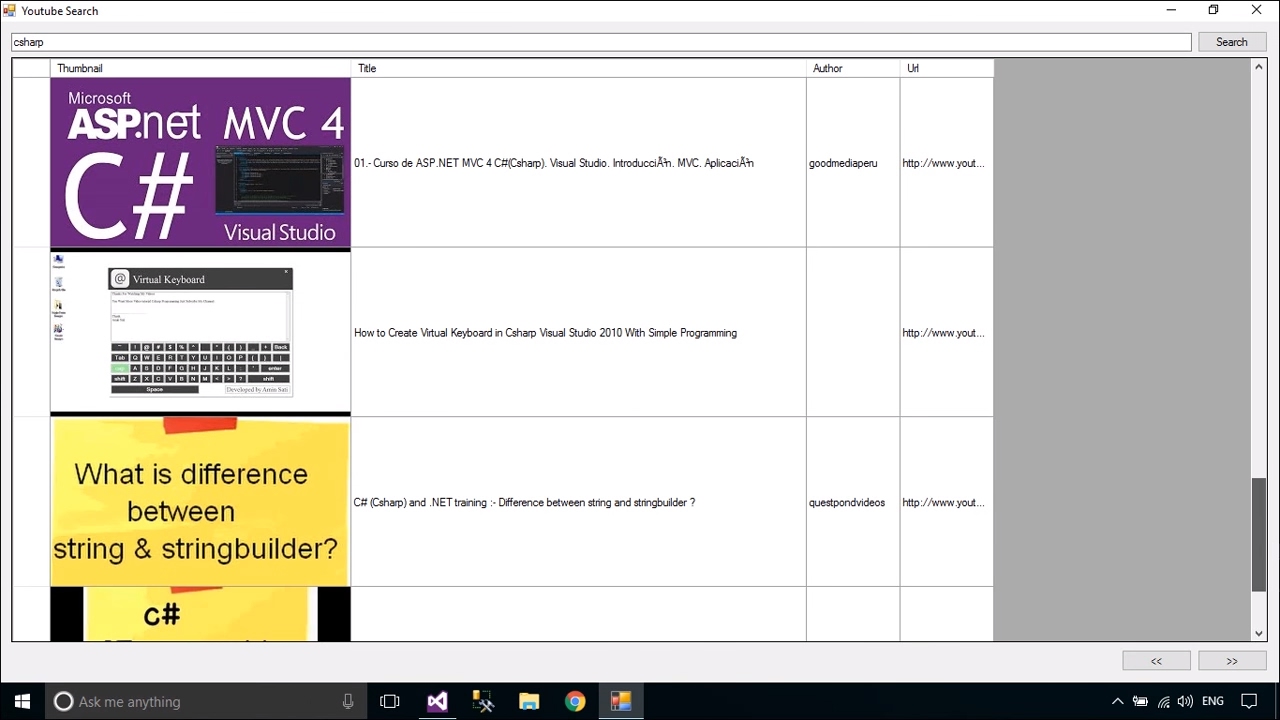Open the Windows Start menu
The height and width of the screenshot is (720, 1280).
(x=22, y=701)
